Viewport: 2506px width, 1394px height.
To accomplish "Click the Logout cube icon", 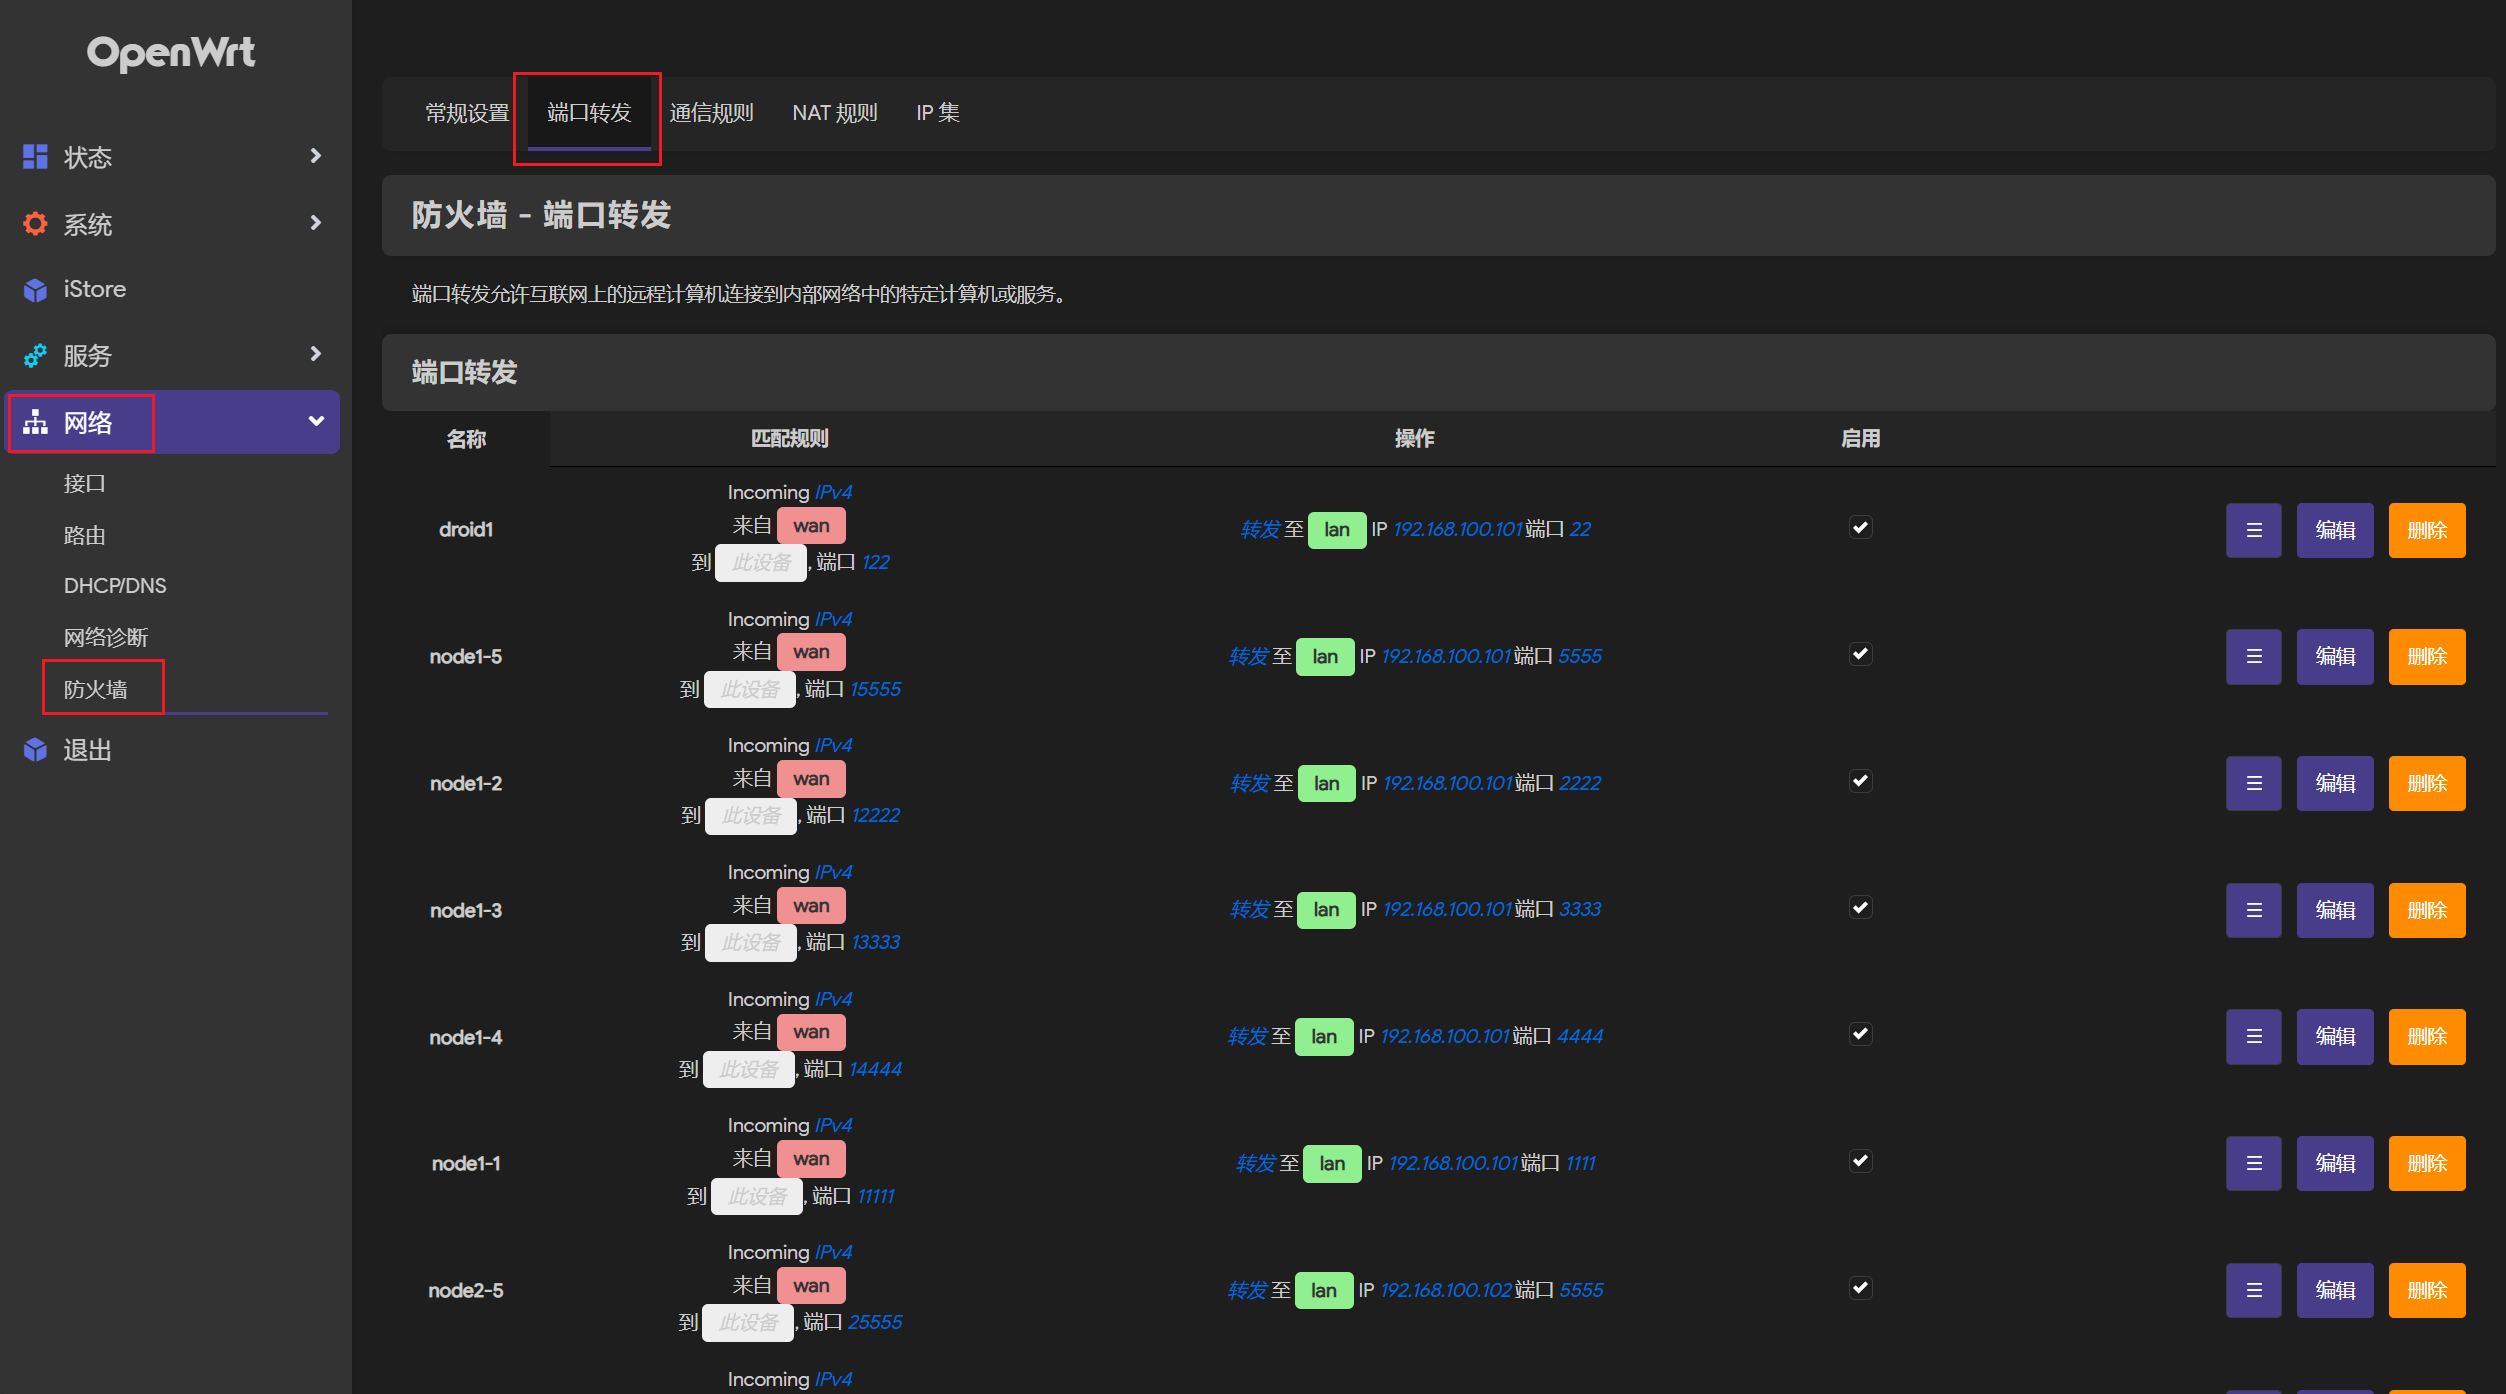I will (35, 750).
